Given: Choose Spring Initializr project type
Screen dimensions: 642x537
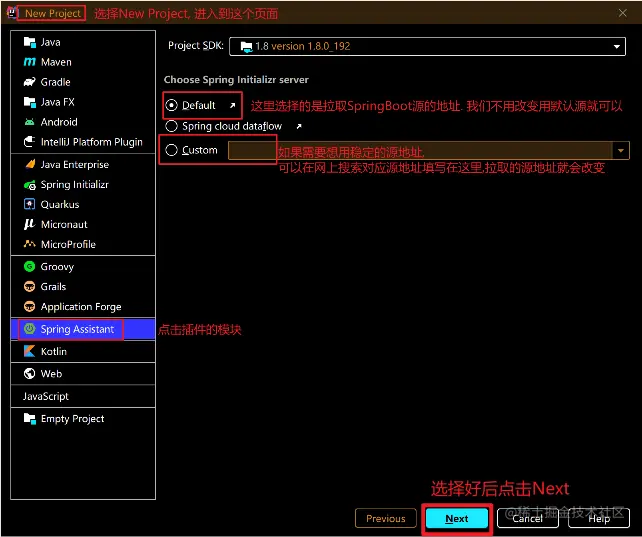Looking at the screenshot, I should point(83,185).
